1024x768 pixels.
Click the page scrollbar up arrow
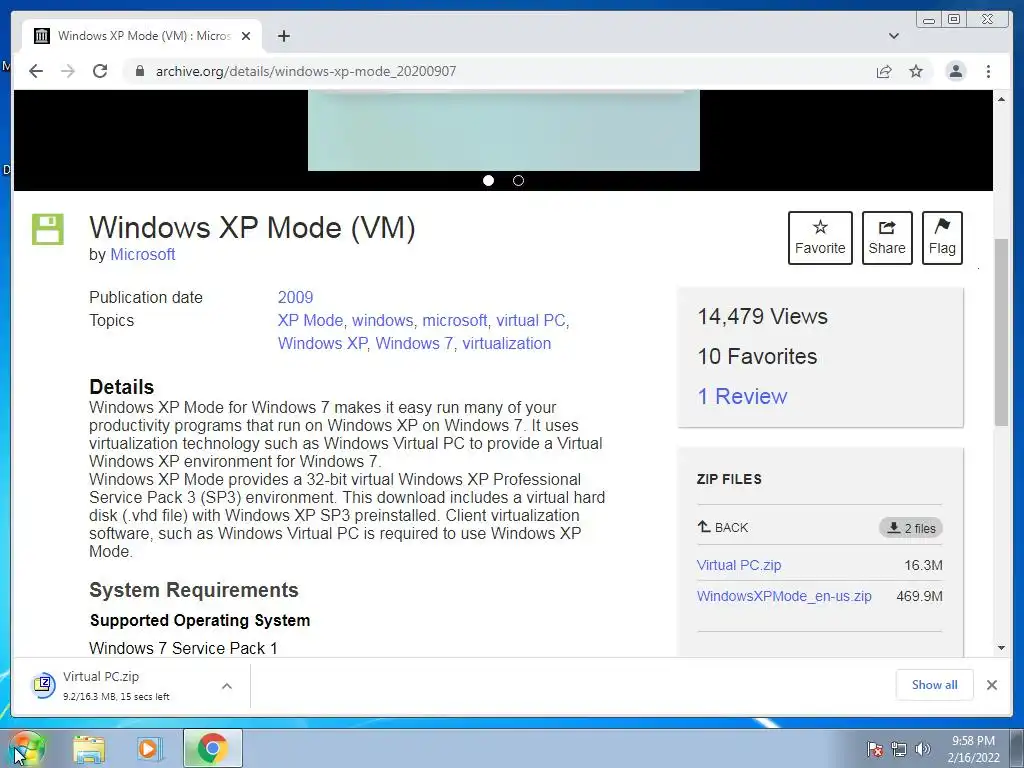tap(1001, 99)
